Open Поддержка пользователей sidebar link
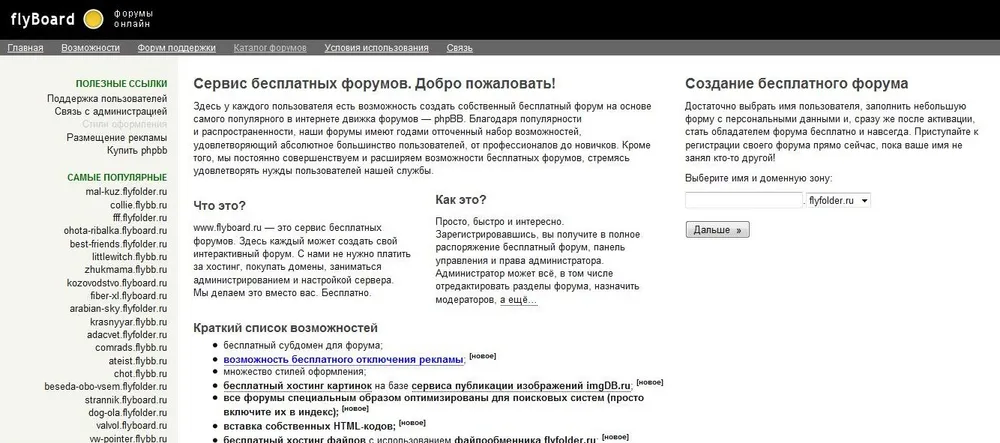The image size is (1000, 443). point(107,98)
